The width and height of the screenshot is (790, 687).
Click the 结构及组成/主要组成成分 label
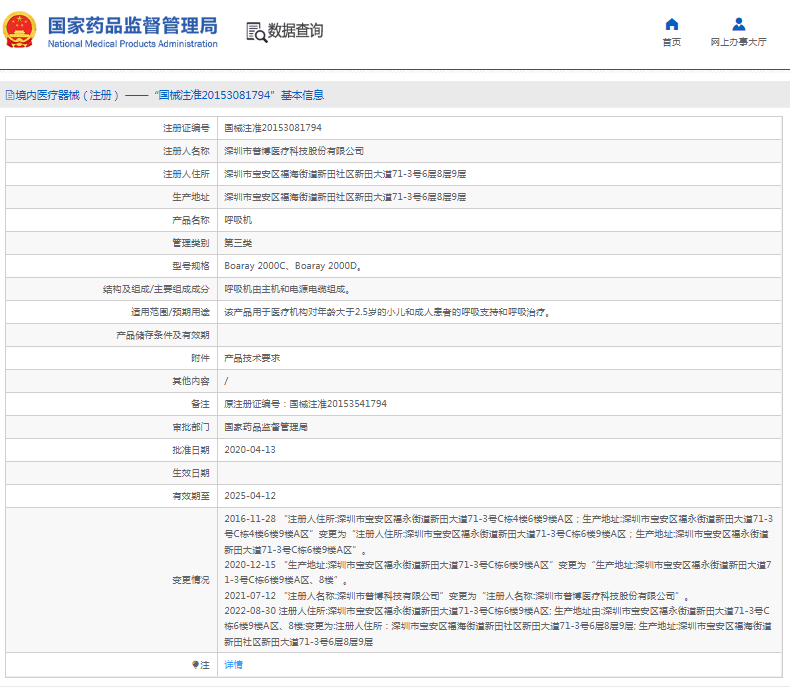(x=156, y=289)
